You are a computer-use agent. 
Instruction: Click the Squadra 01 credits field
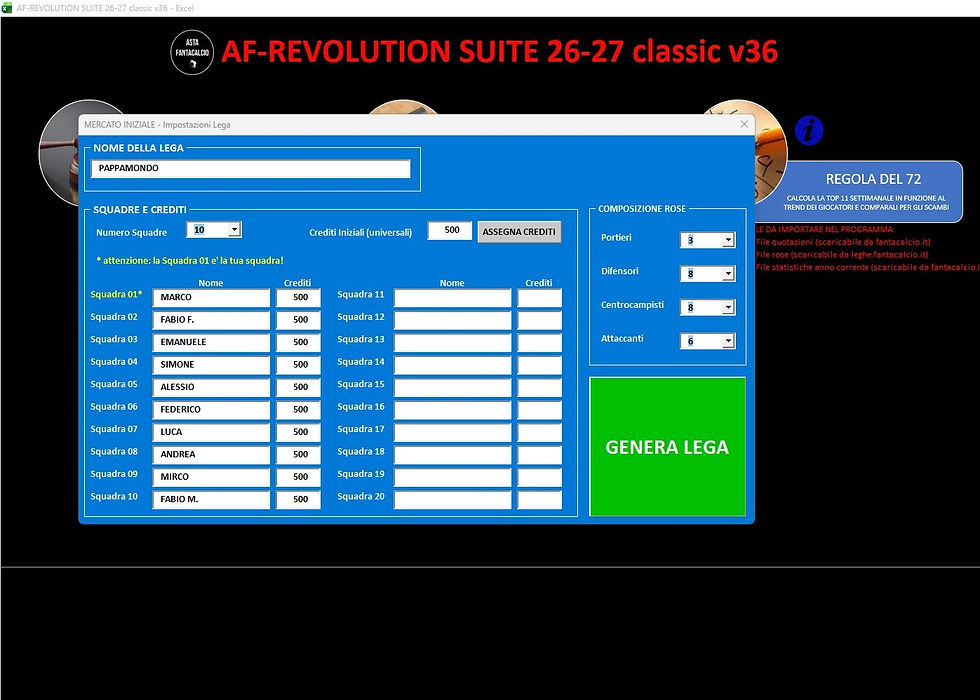pos(299,298)
